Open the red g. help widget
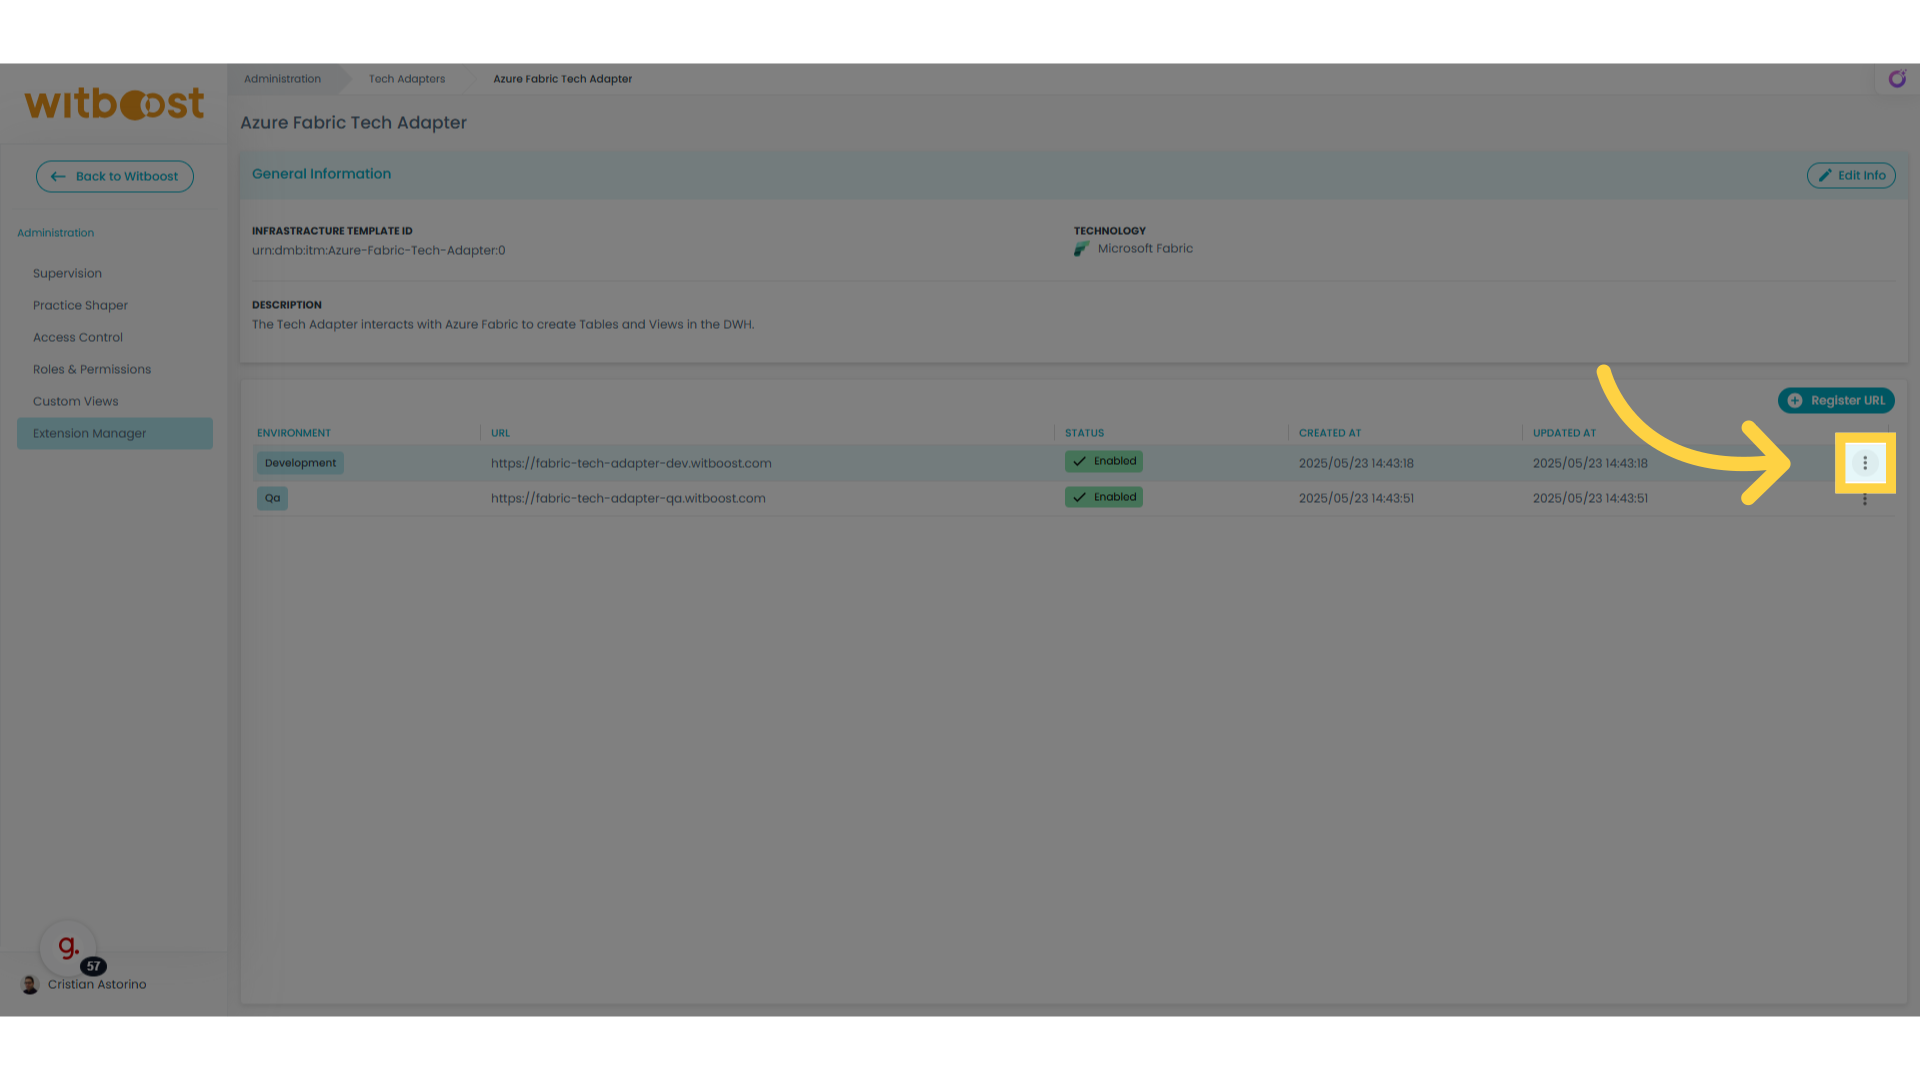The width and height of the screenshot is (1920, 1080). click(68, 947)
